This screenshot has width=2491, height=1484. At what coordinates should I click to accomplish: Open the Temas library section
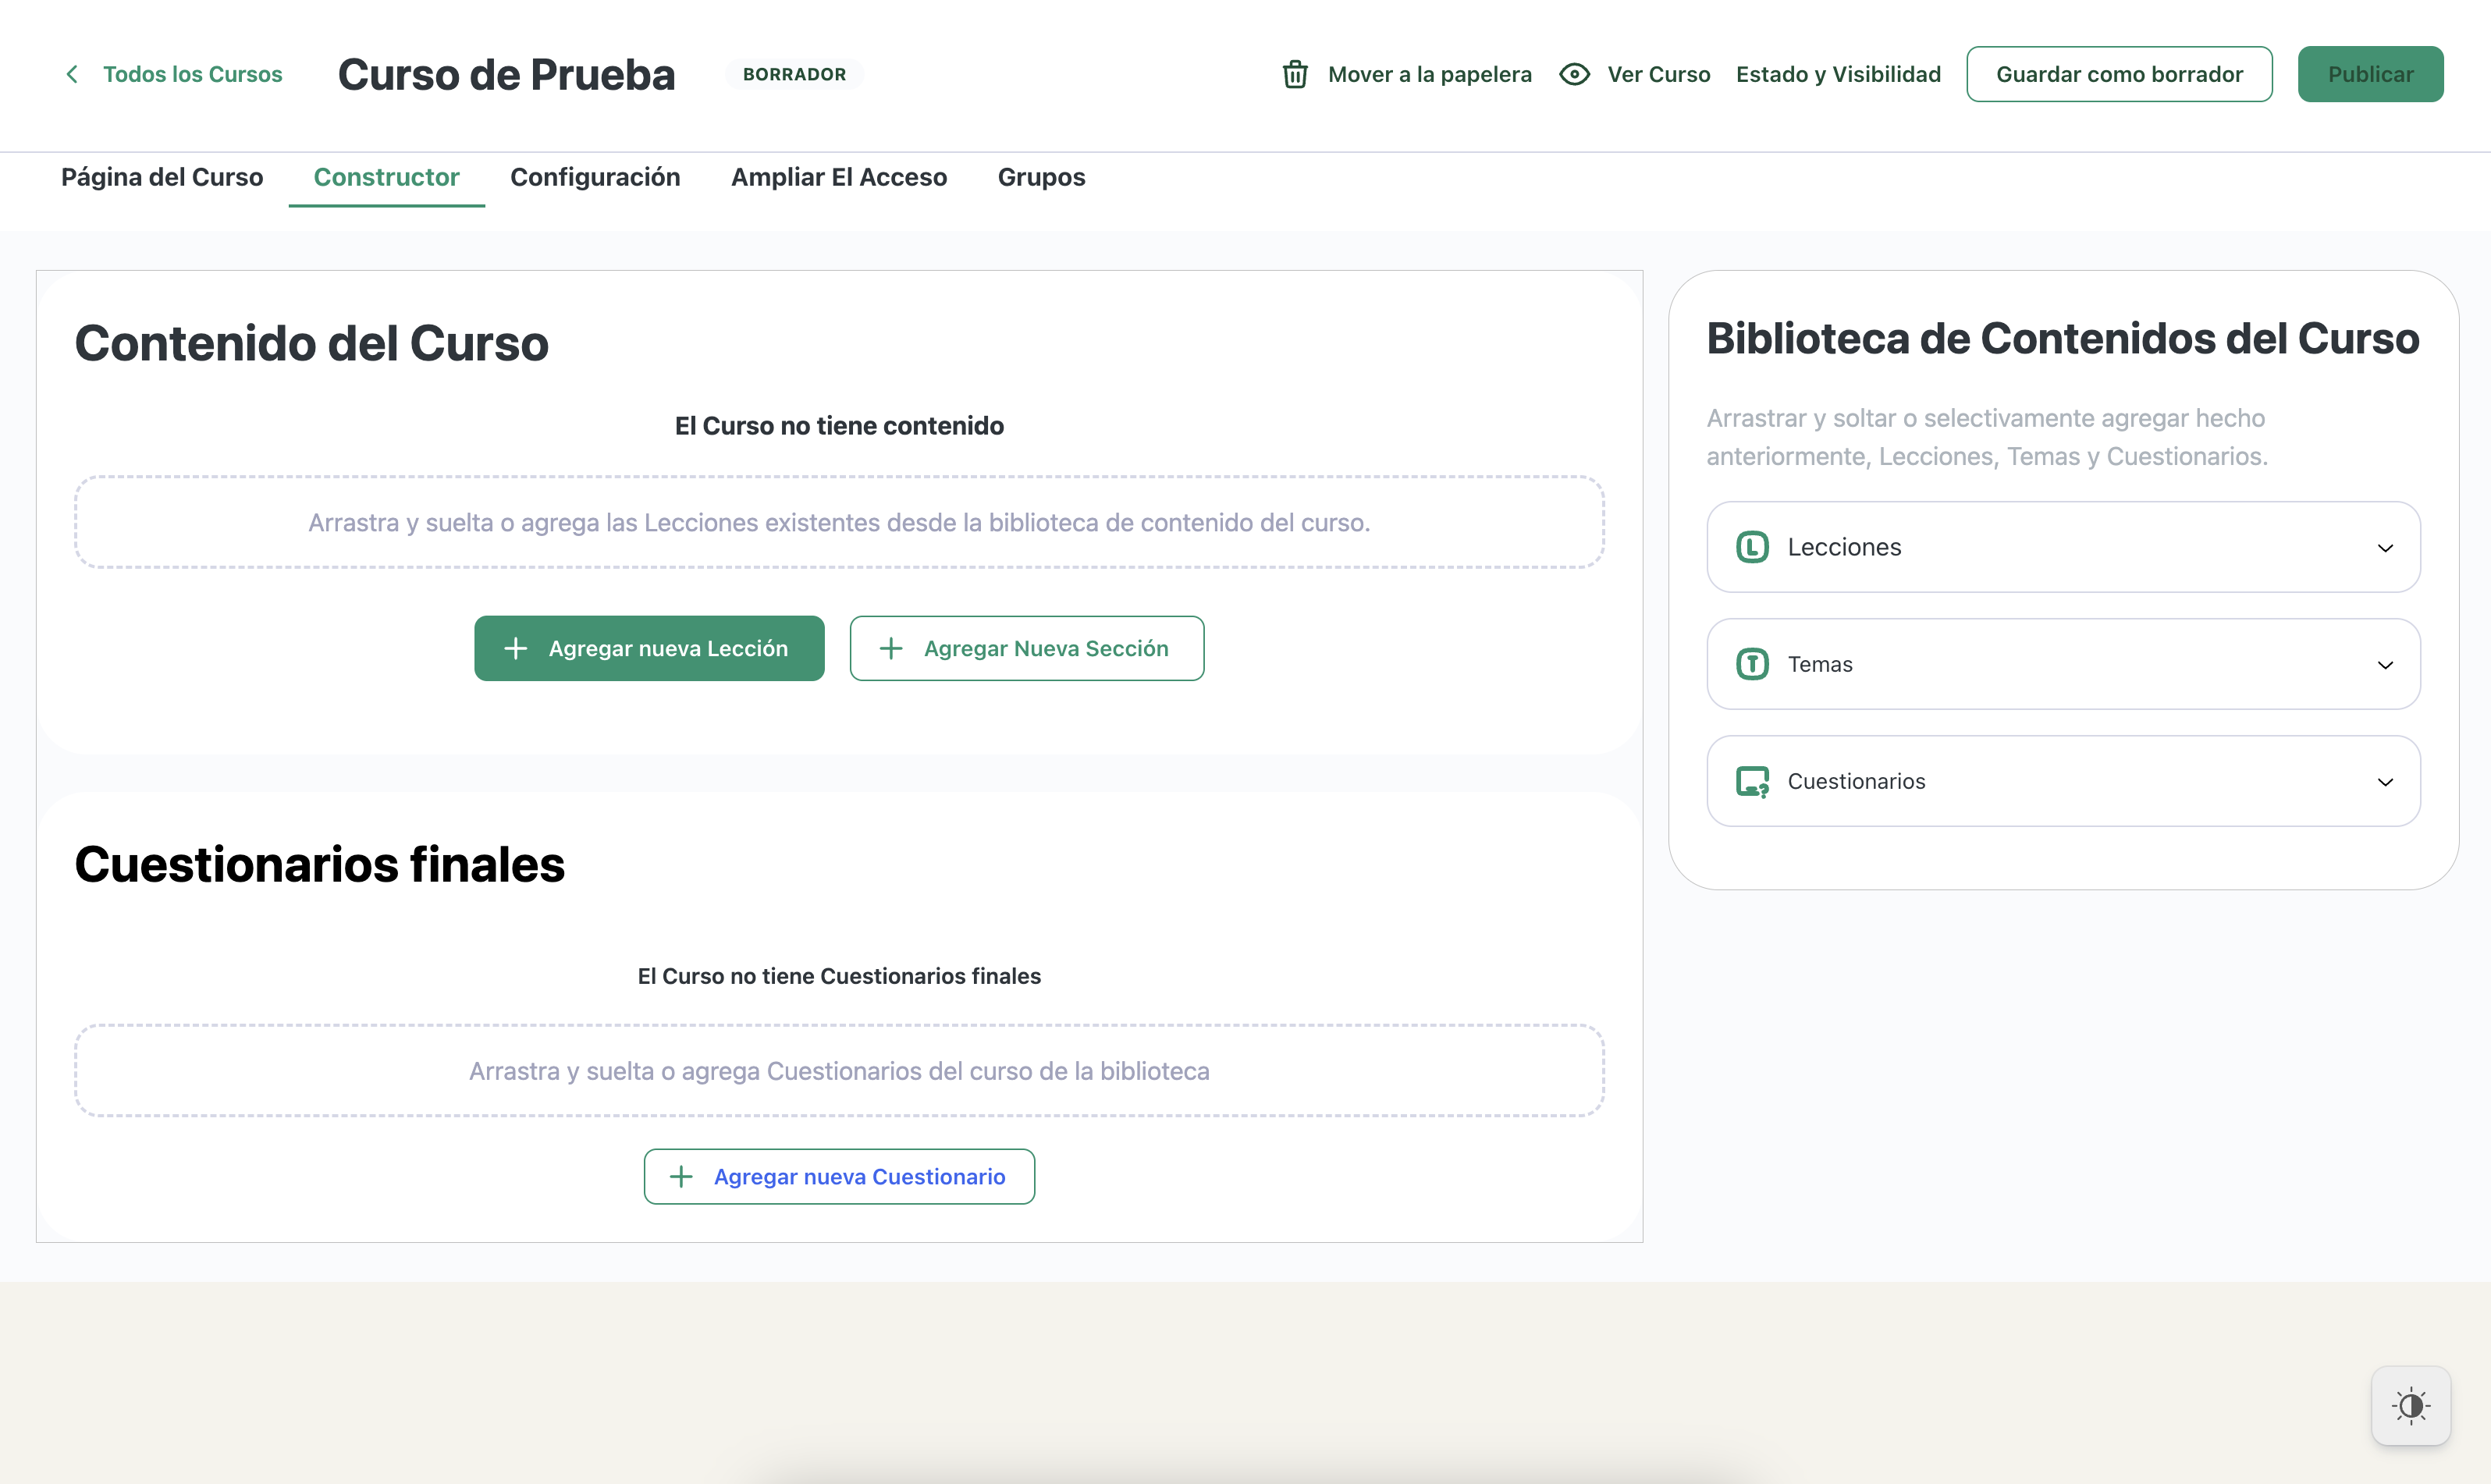point(2063,664)
